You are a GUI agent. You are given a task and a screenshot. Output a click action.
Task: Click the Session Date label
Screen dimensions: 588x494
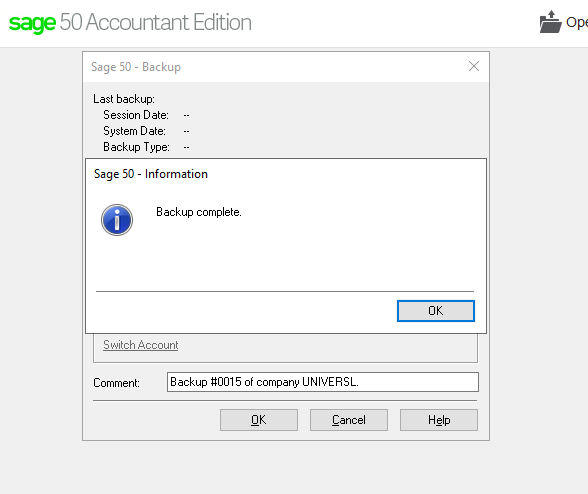click(x=136, y=115)
